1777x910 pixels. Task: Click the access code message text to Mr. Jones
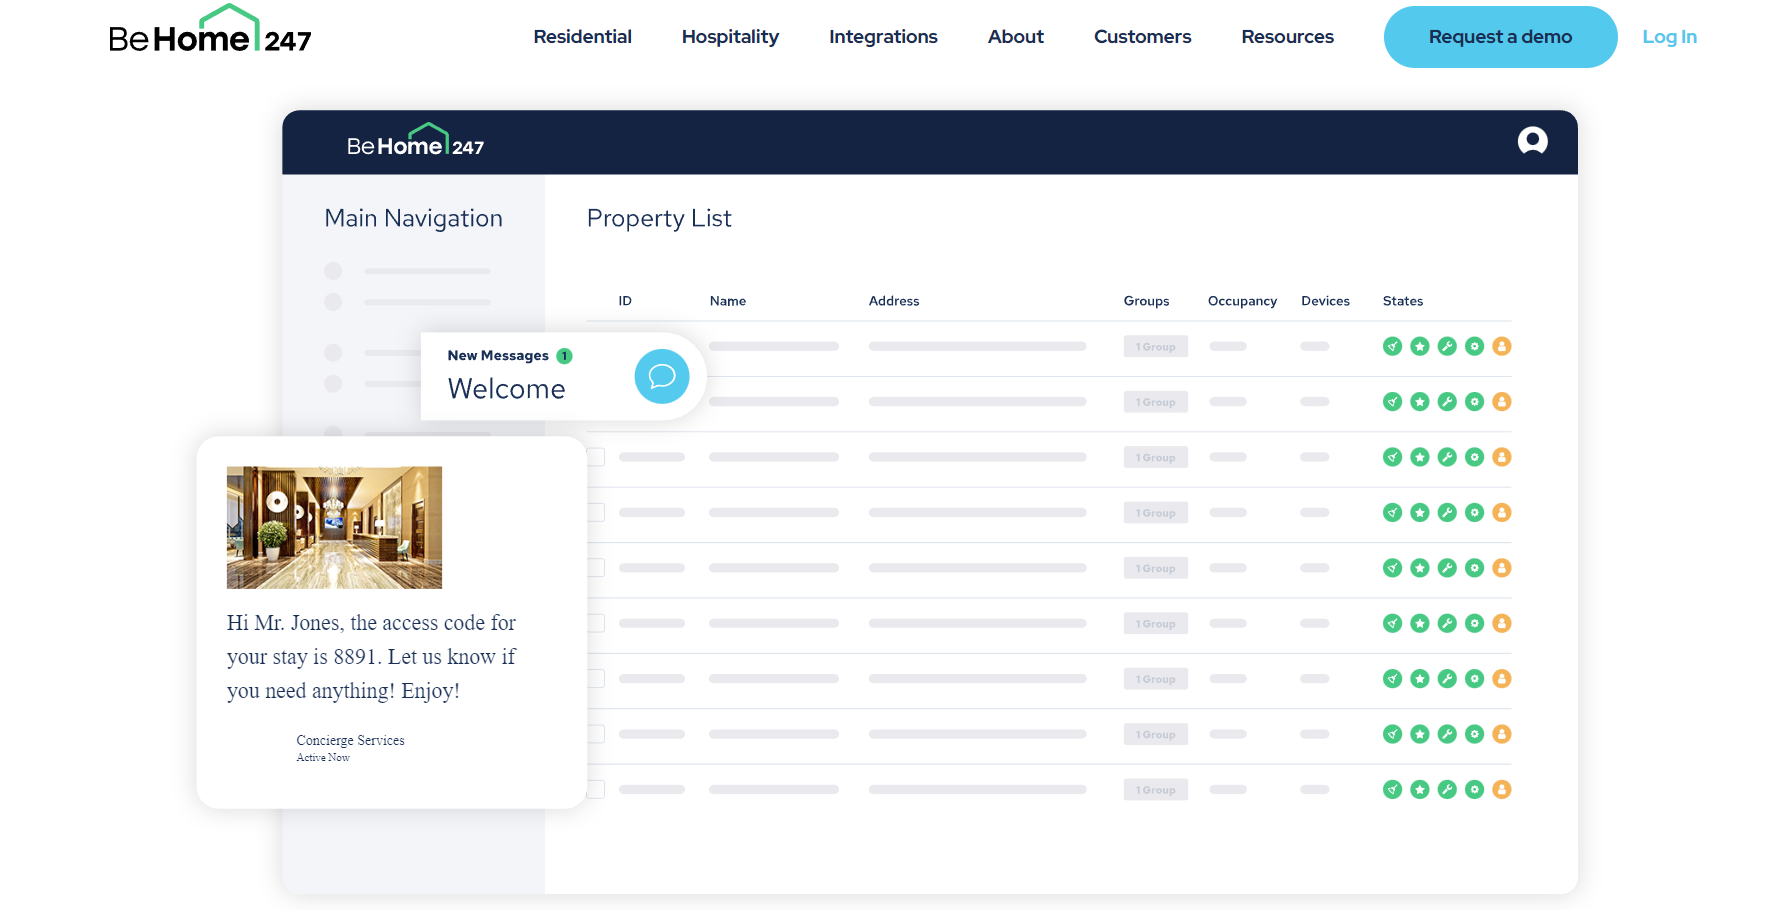371,657
